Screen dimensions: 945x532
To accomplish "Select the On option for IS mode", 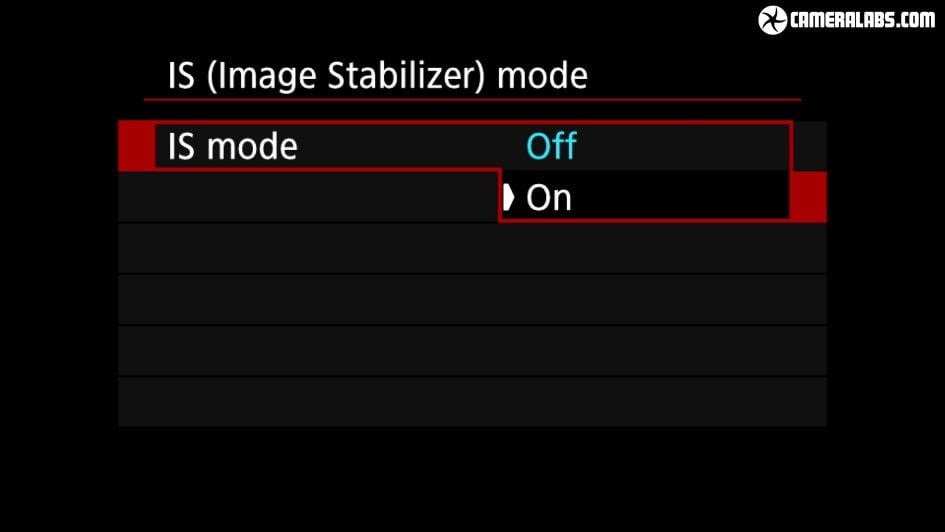I will [549, 198].
